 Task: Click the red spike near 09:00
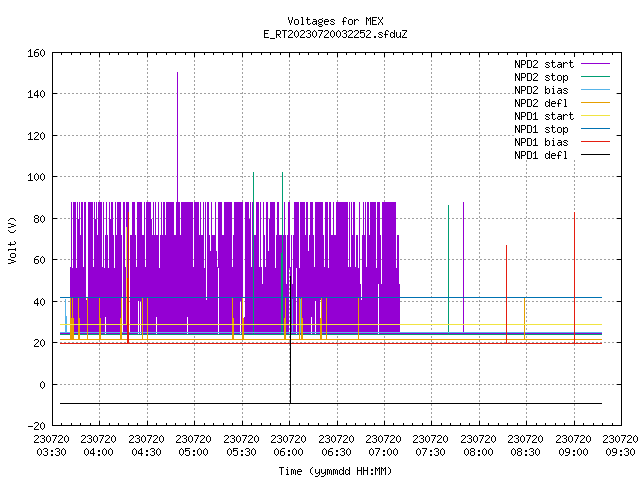coord(574,278)
